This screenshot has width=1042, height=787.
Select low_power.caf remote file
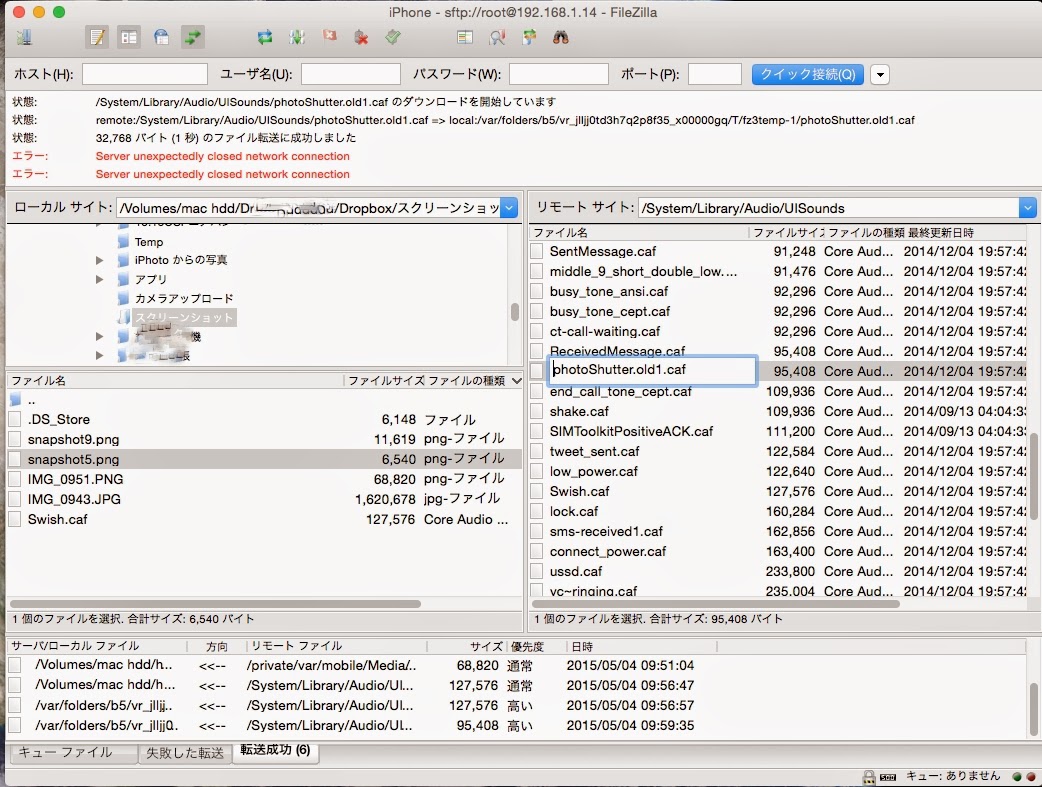[x=778, y=471]
